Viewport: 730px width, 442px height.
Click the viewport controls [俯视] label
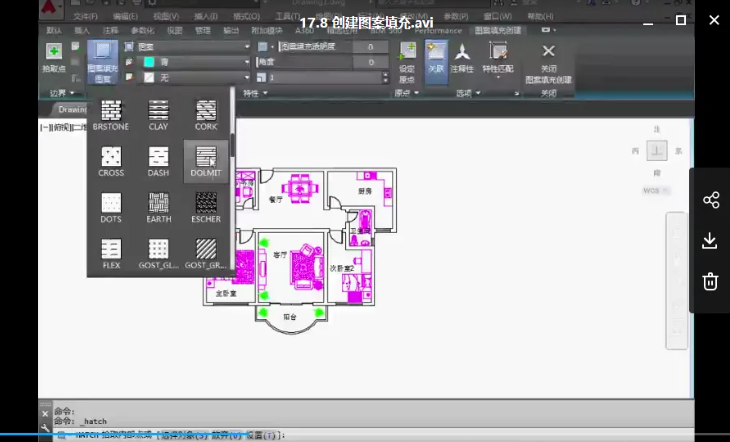coord(61,127)
